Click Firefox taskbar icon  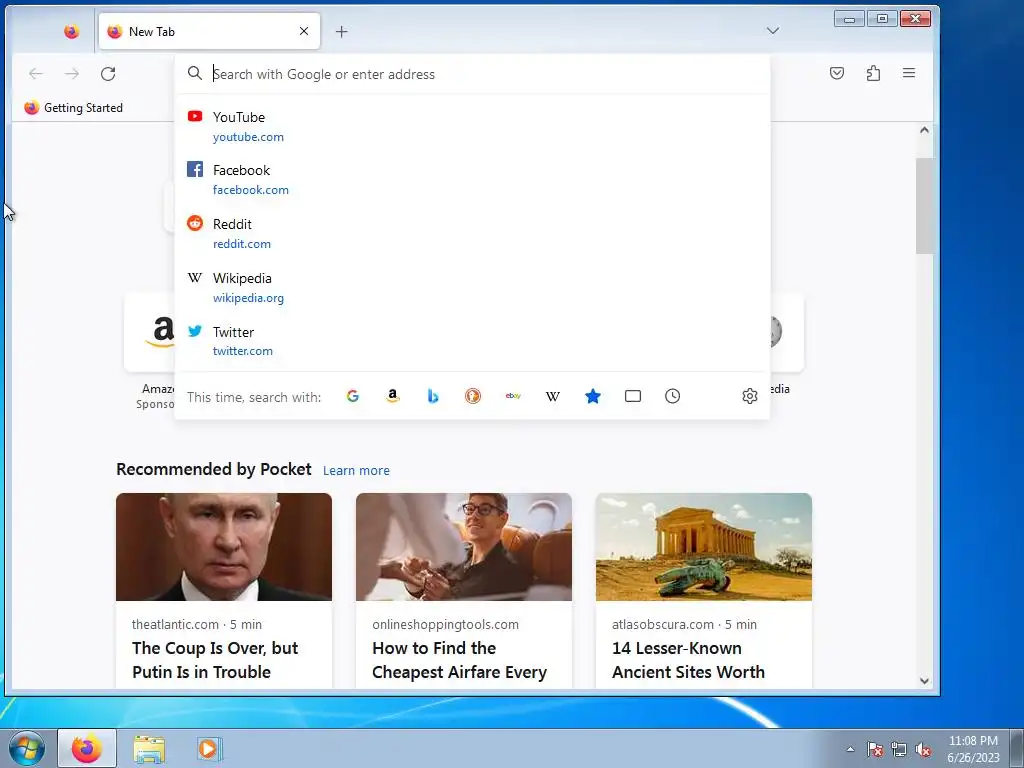87,748
